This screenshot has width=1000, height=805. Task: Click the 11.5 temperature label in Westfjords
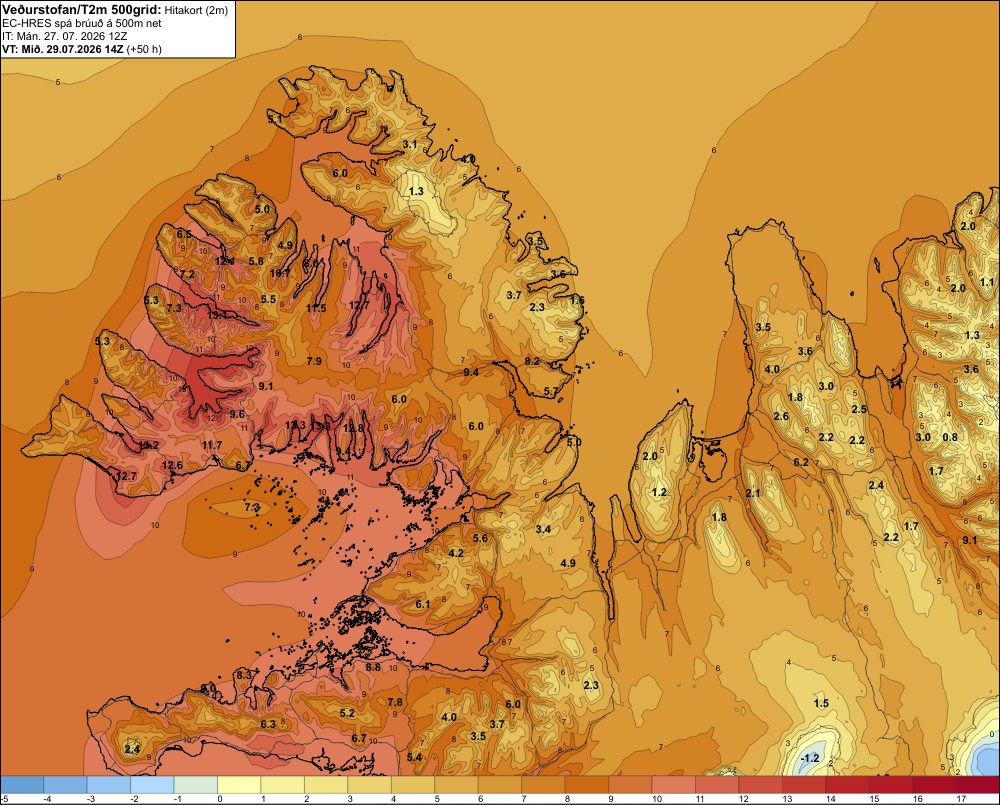316,308
